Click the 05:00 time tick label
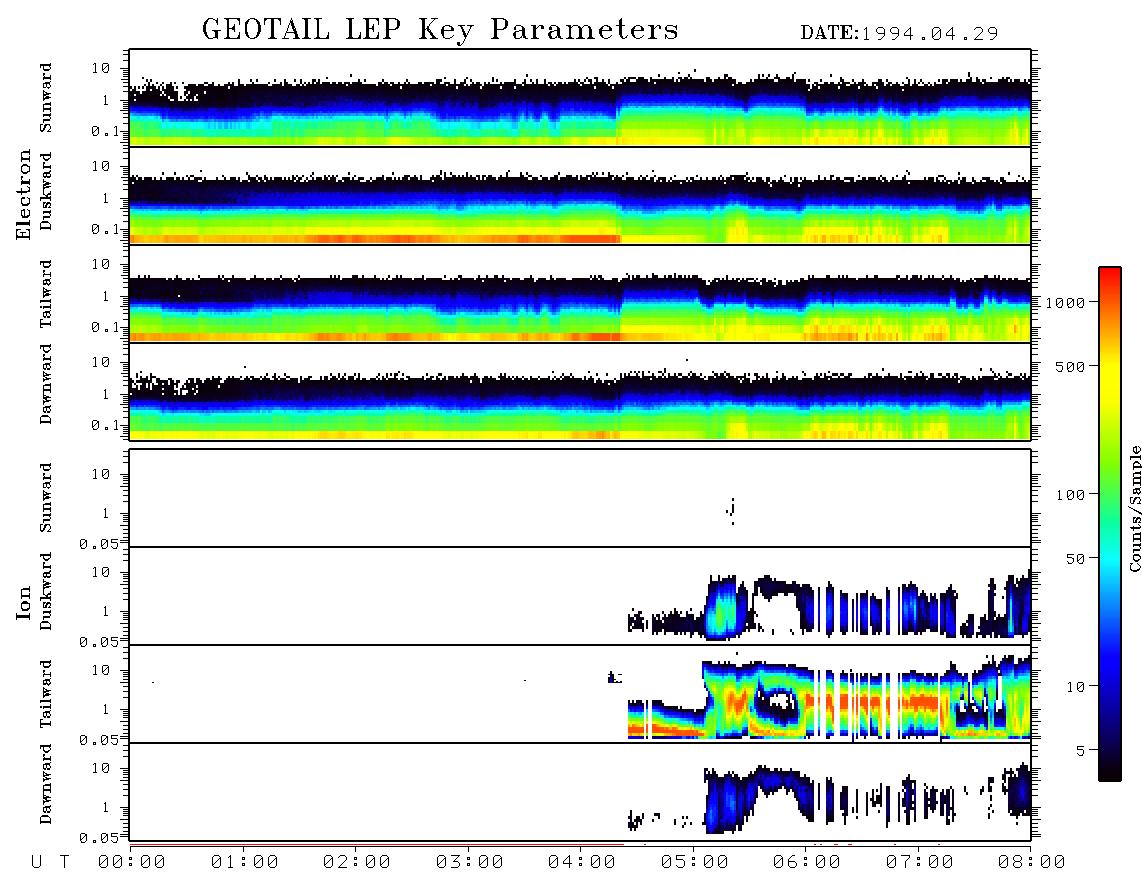 (695, 863)
